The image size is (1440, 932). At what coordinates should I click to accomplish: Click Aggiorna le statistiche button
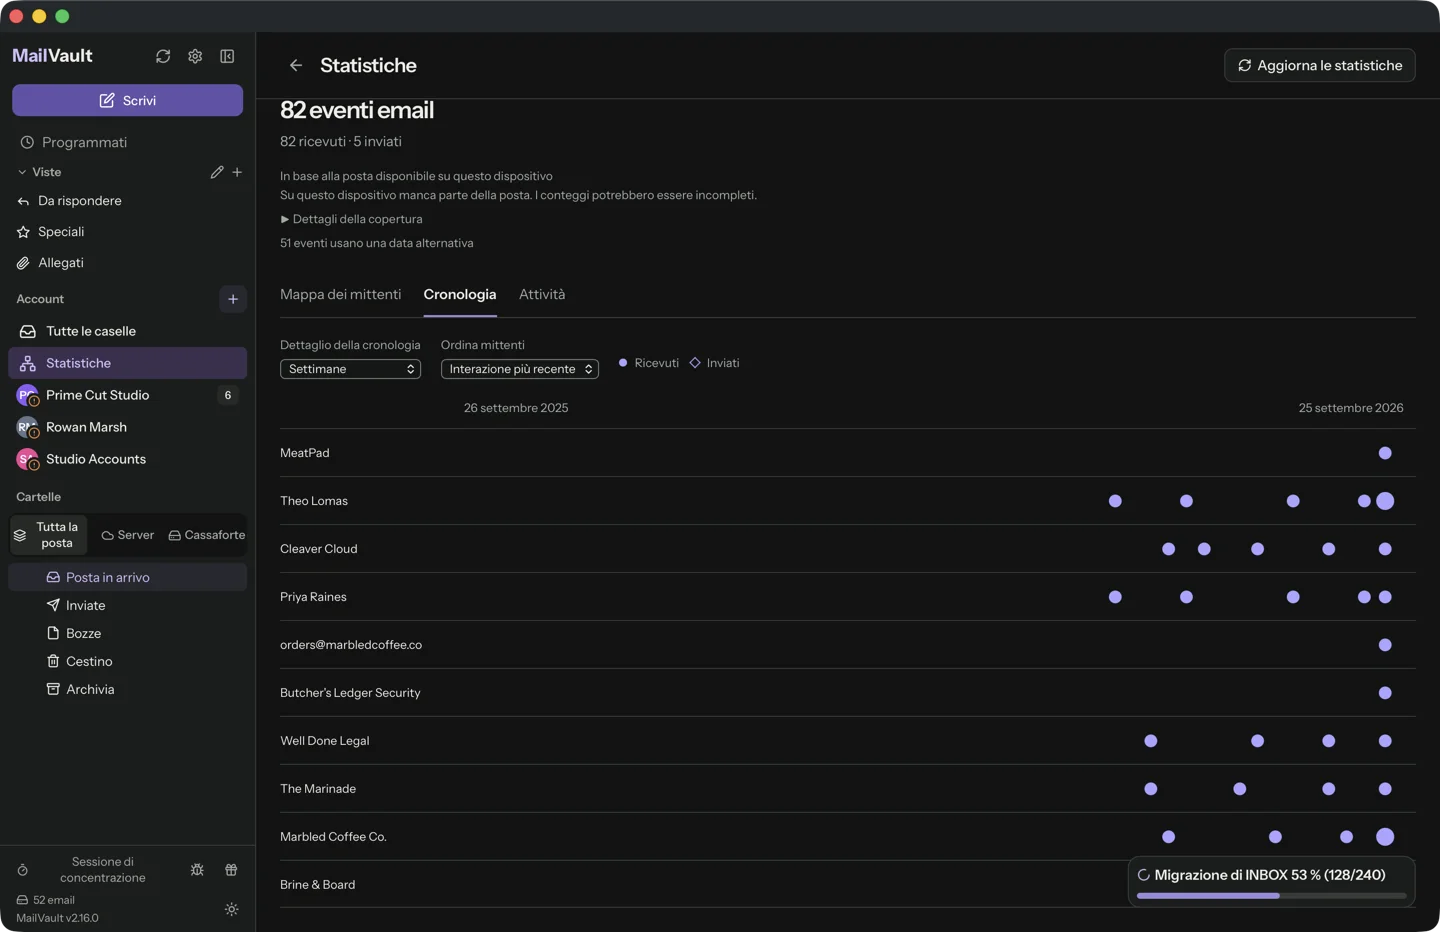1320,65
